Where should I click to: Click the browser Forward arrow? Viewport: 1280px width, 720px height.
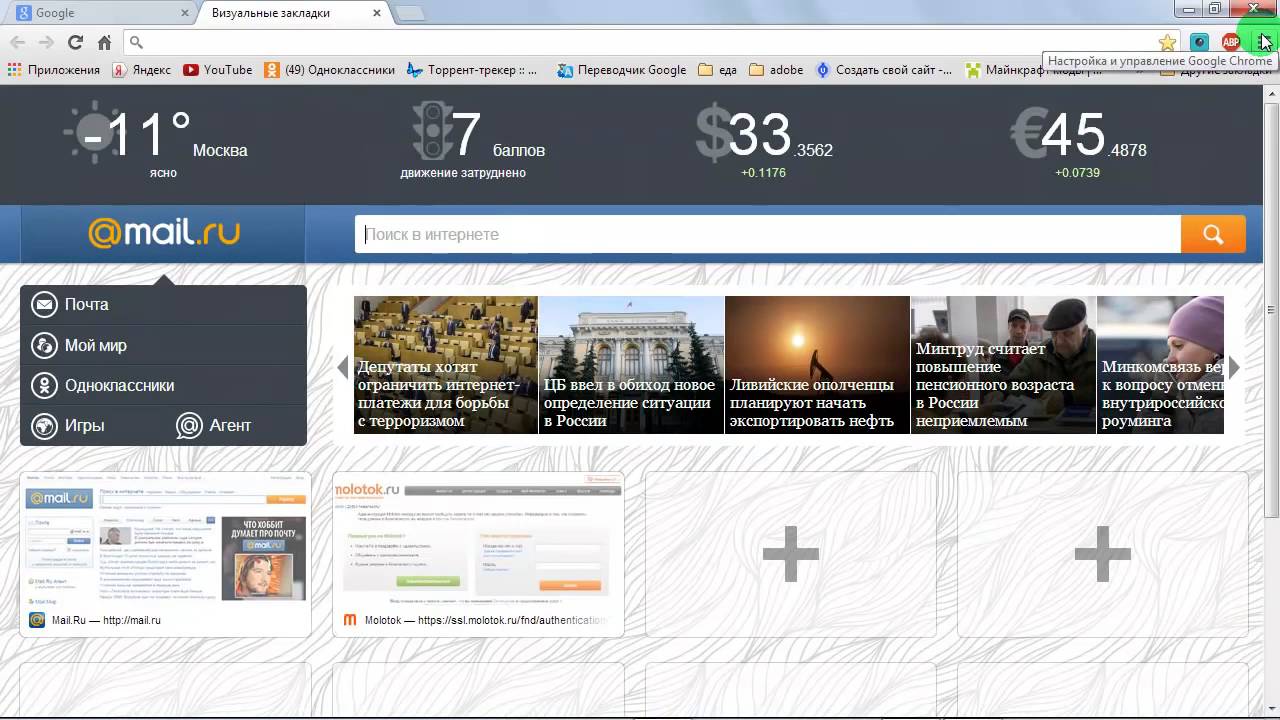[46, 42]
